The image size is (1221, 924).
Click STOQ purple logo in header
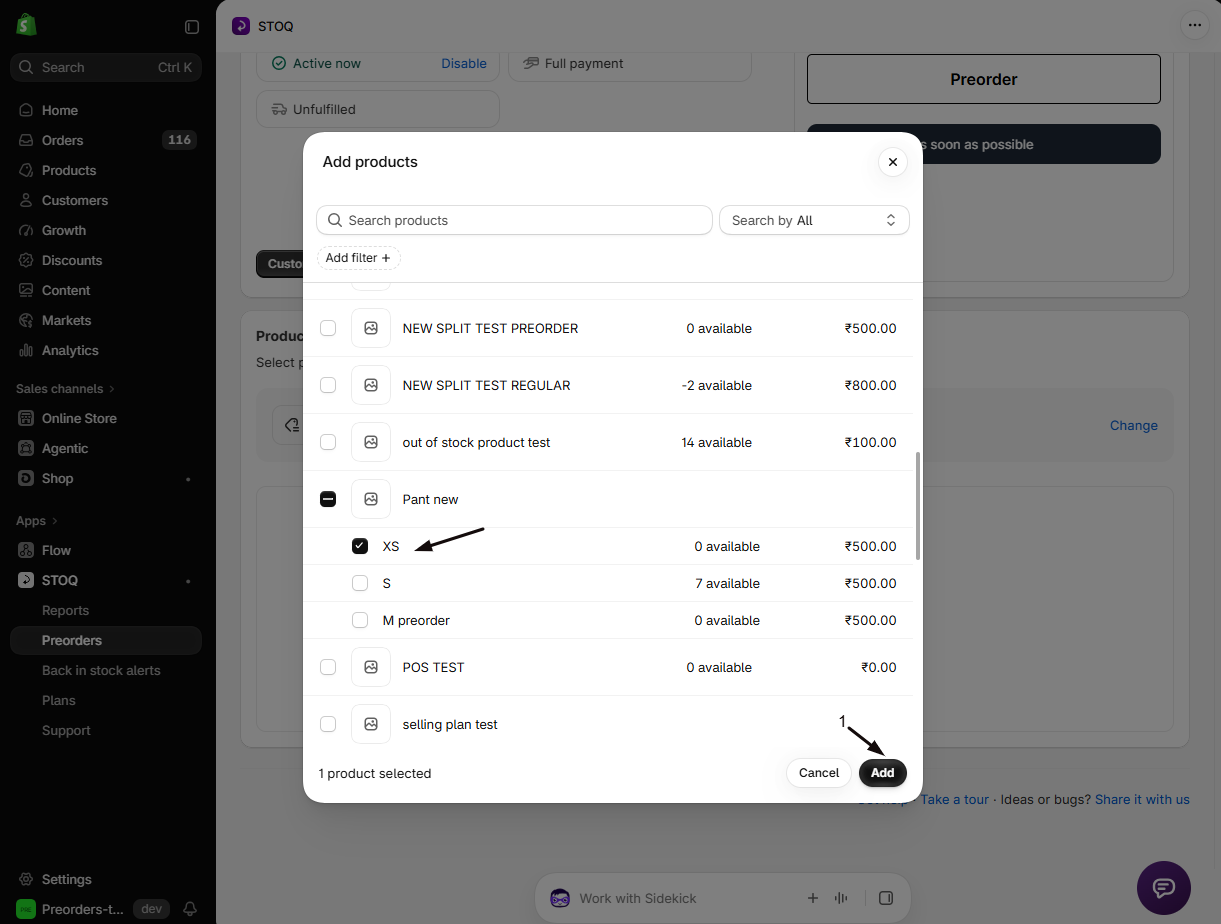click(241, 26)
